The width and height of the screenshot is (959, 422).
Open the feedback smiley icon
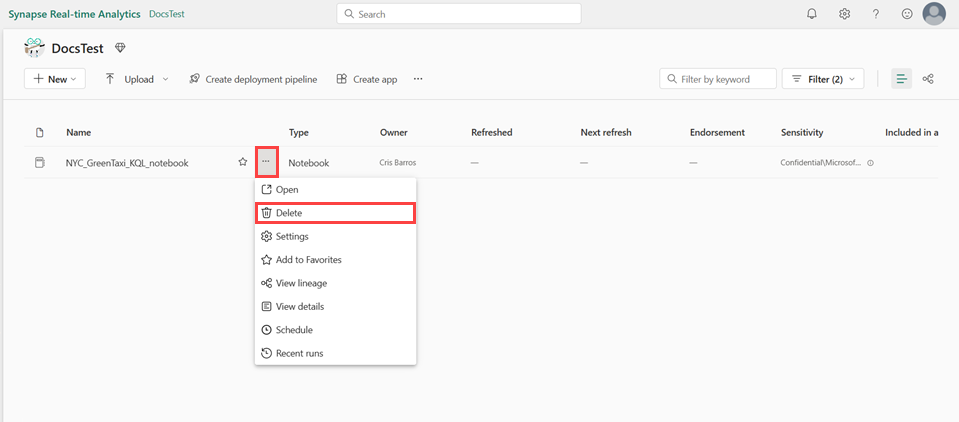click(907, 14)
